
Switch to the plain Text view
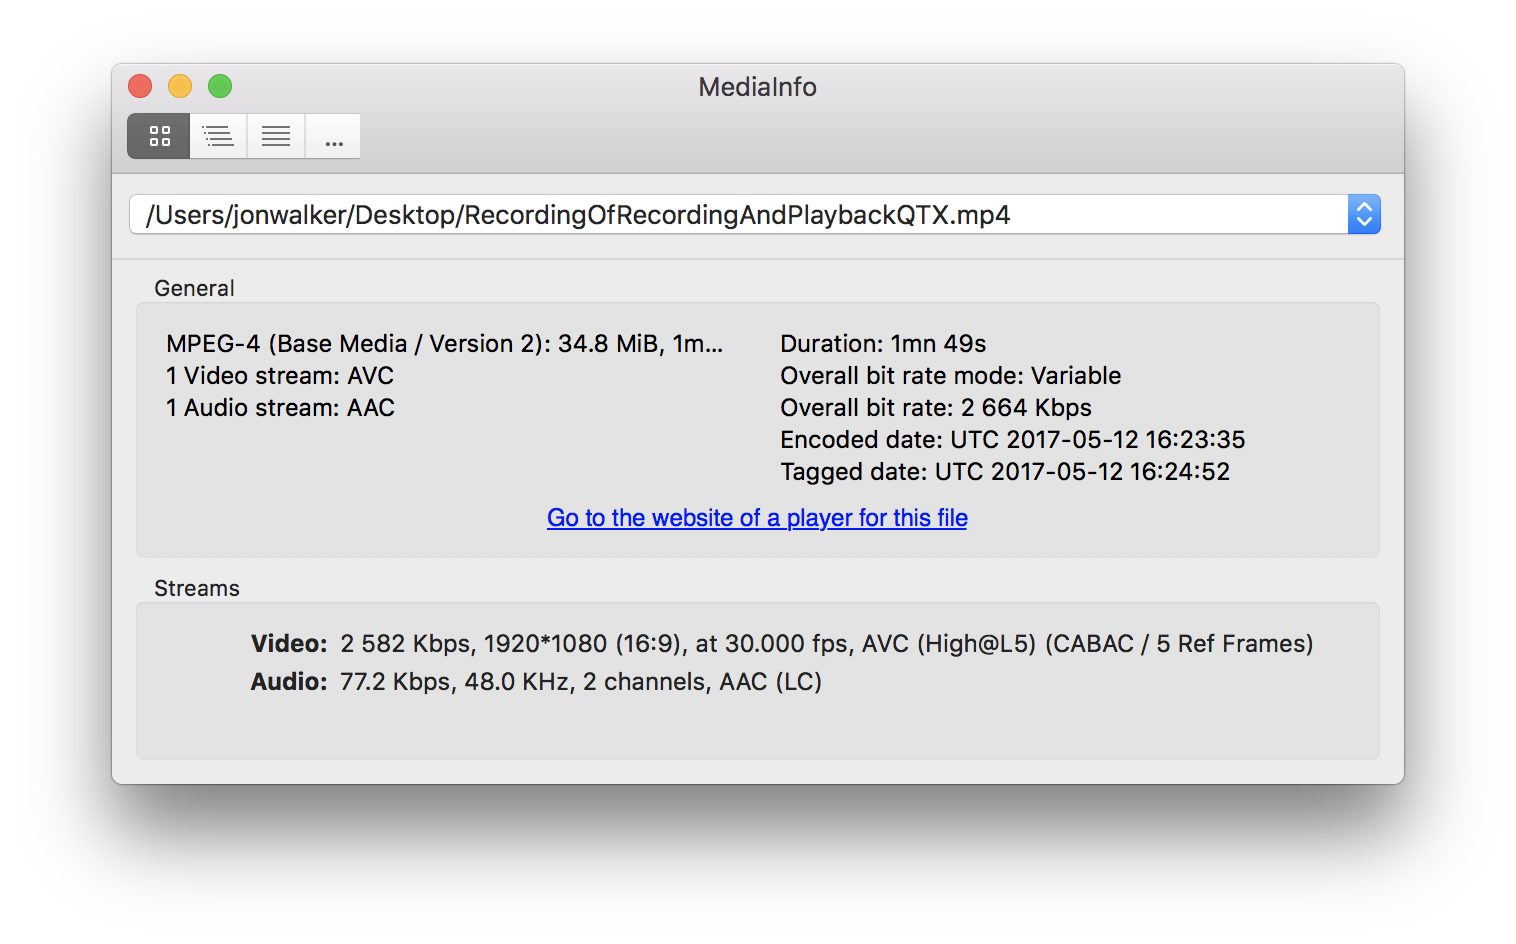point(276,136)
